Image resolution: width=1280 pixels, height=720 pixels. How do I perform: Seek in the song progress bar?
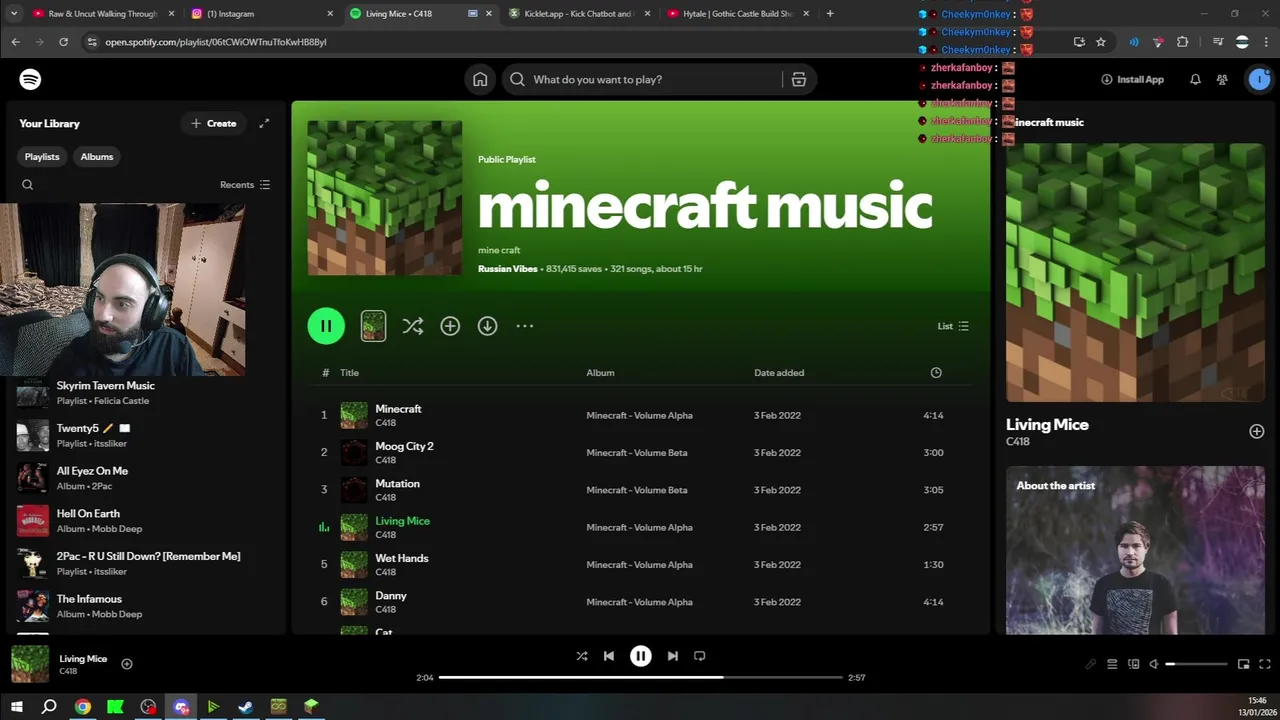(640, 678)
